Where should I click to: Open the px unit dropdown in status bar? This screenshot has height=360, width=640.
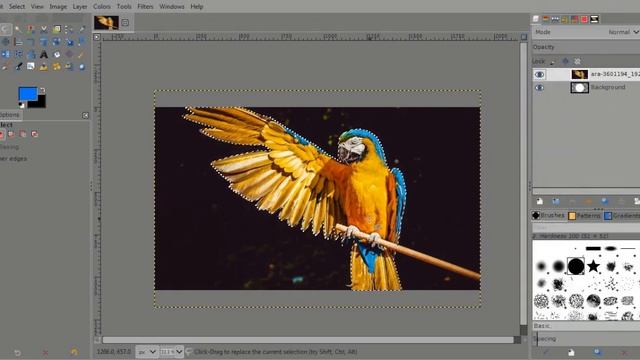[x=147, y=351]
